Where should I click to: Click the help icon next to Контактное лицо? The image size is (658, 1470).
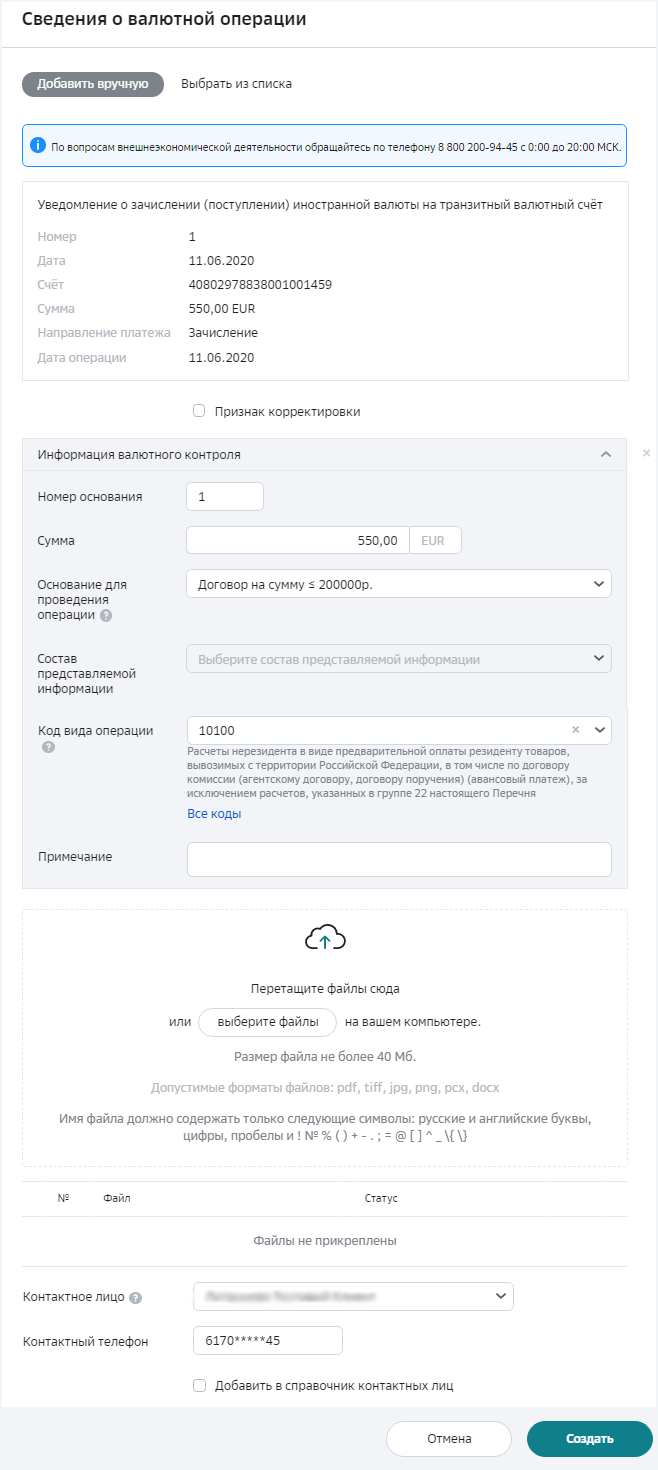[136, 1298]
